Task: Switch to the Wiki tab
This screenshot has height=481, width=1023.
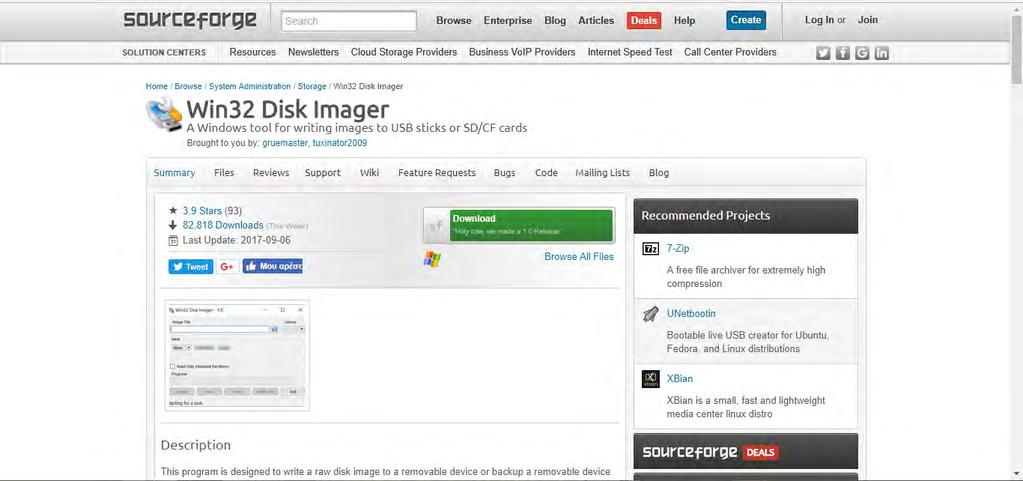Action: coord(369,173)
